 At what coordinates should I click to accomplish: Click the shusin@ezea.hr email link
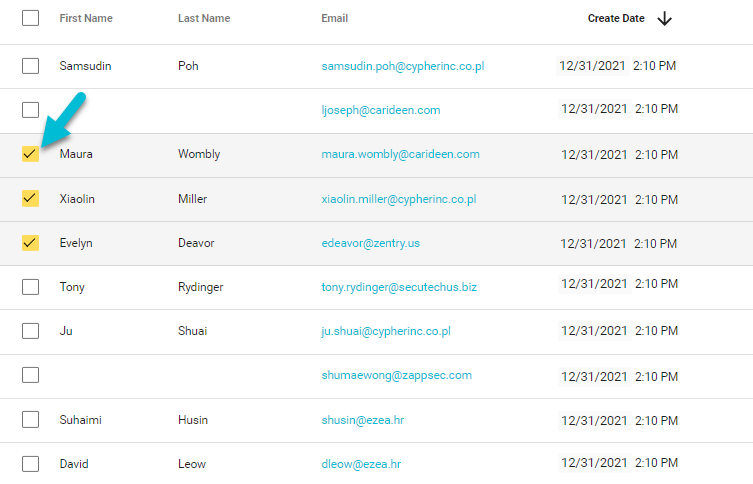362,420
